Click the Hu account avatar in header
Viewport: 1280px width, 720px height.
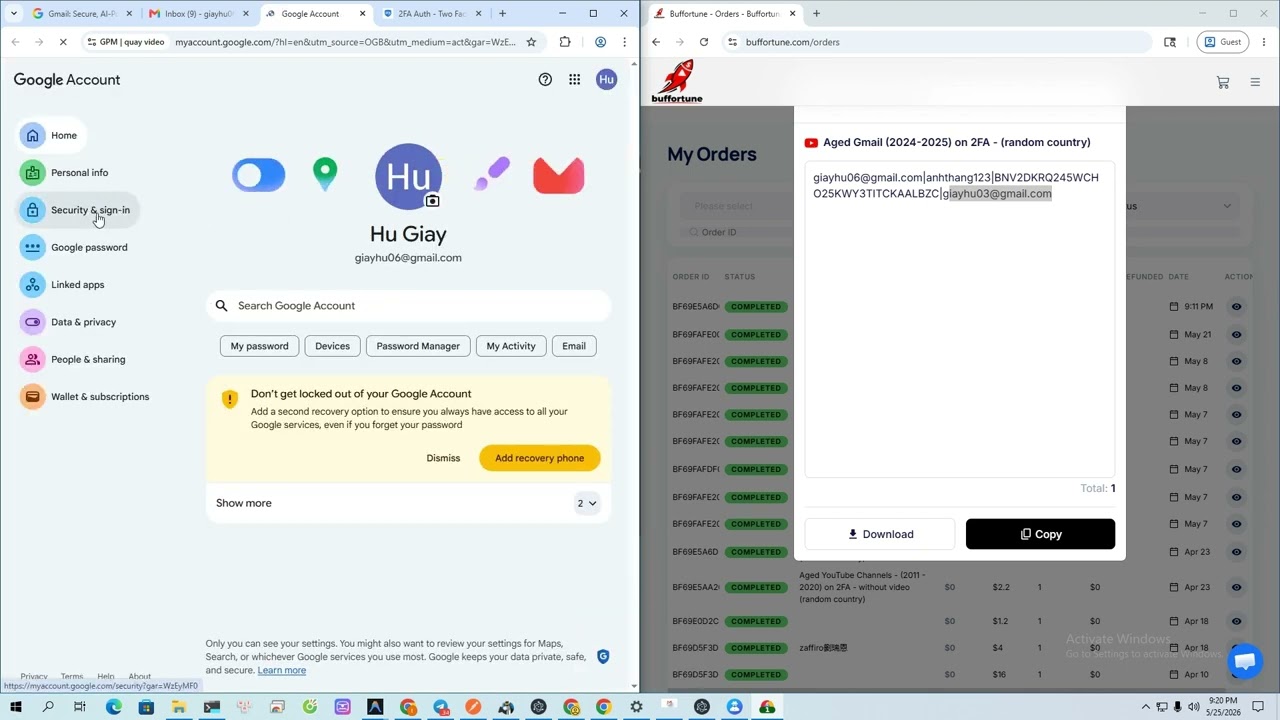tap(606, 80)
